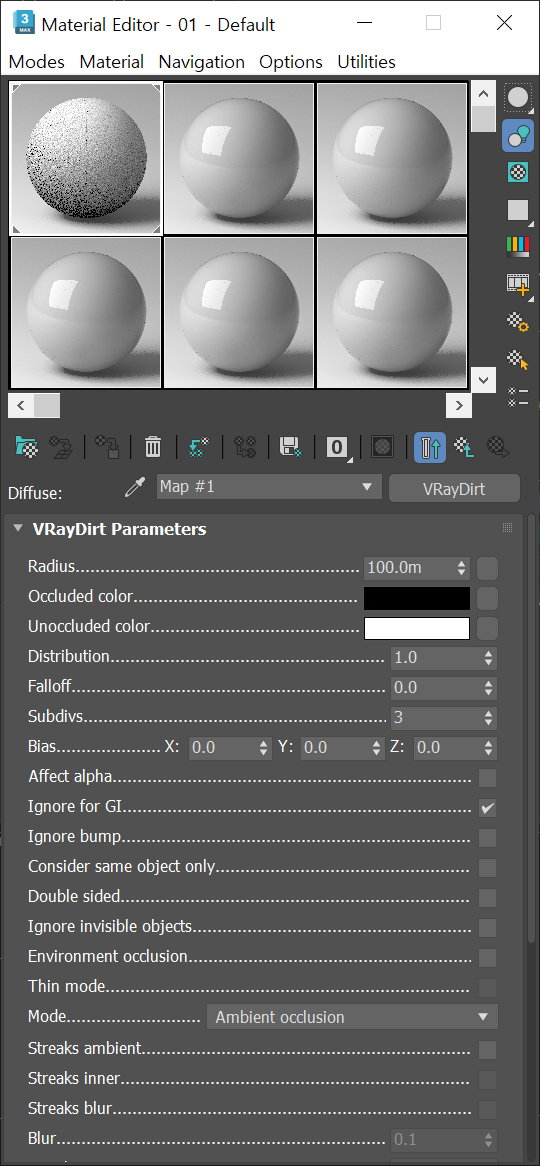Open Mode dropdown showing Ambient occlusion
The image size is (540, 1166).
[x=353, y=1017]
